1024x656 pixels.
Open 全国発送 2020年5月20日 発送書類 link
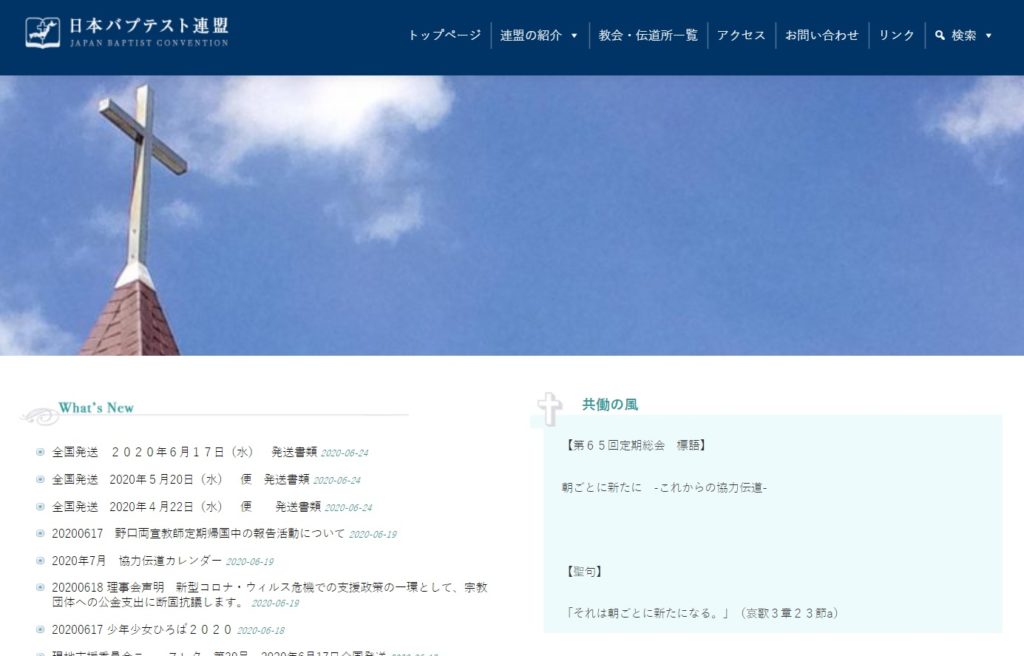181,480
